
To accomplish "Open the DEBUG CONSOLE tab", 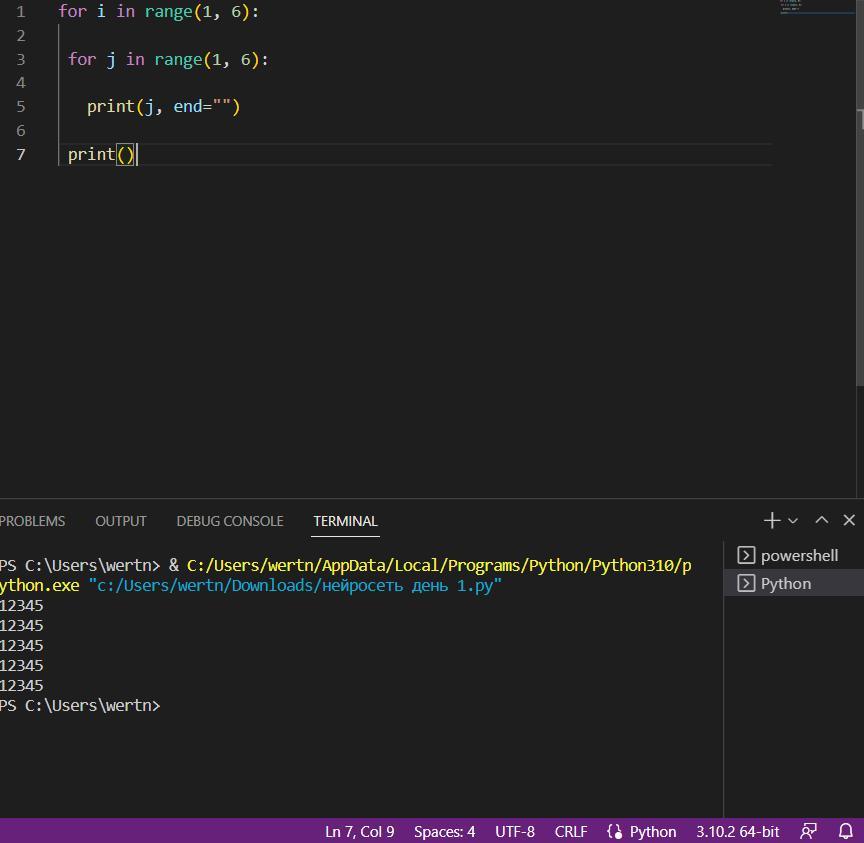I will pos(229,521).
